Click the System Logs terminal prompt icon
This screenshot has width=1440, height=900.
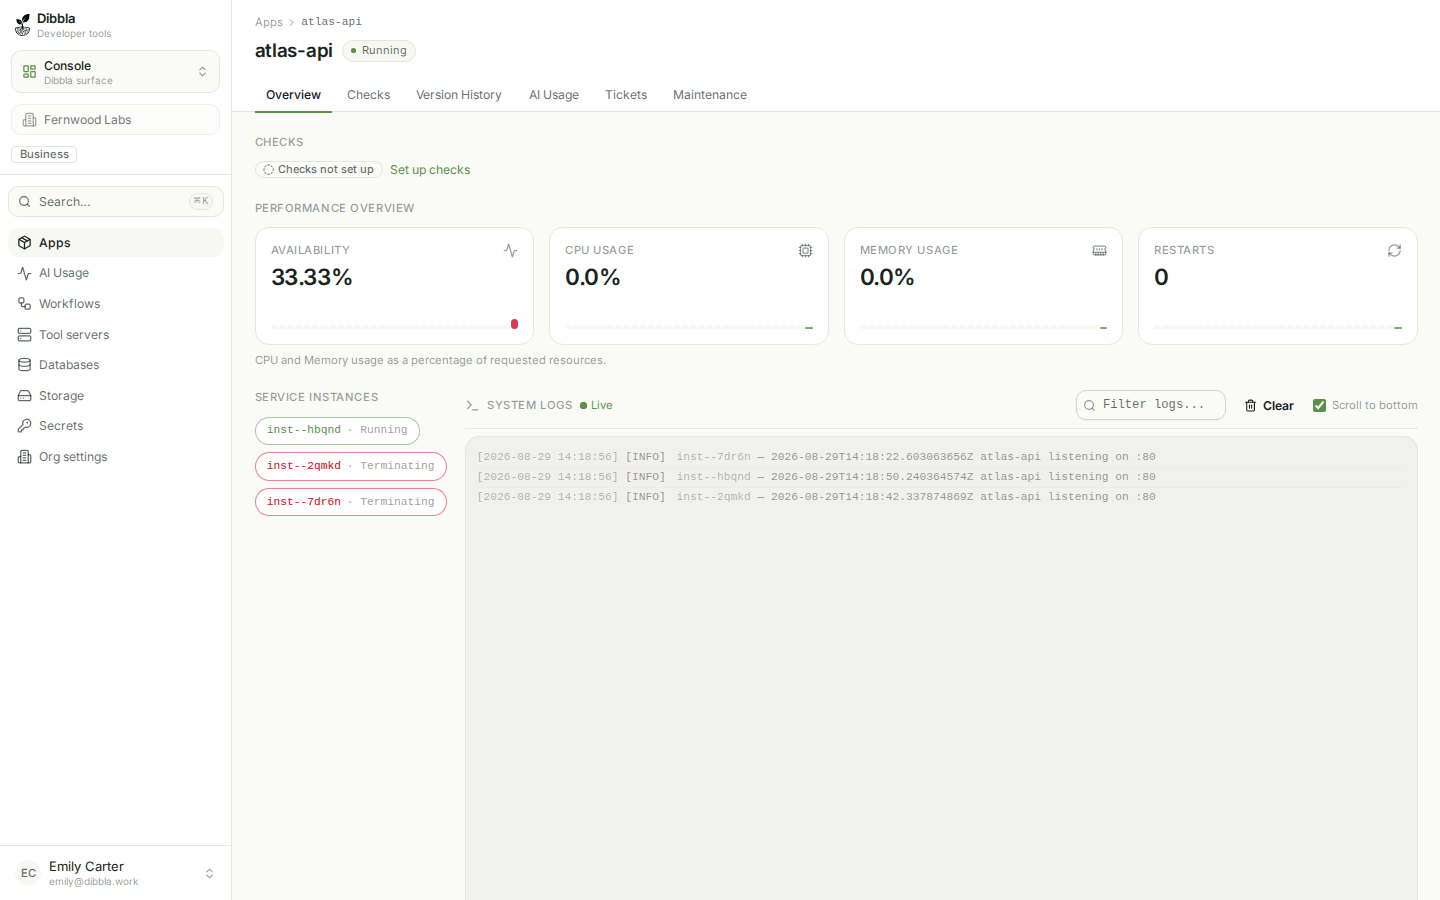coord(472,405)
